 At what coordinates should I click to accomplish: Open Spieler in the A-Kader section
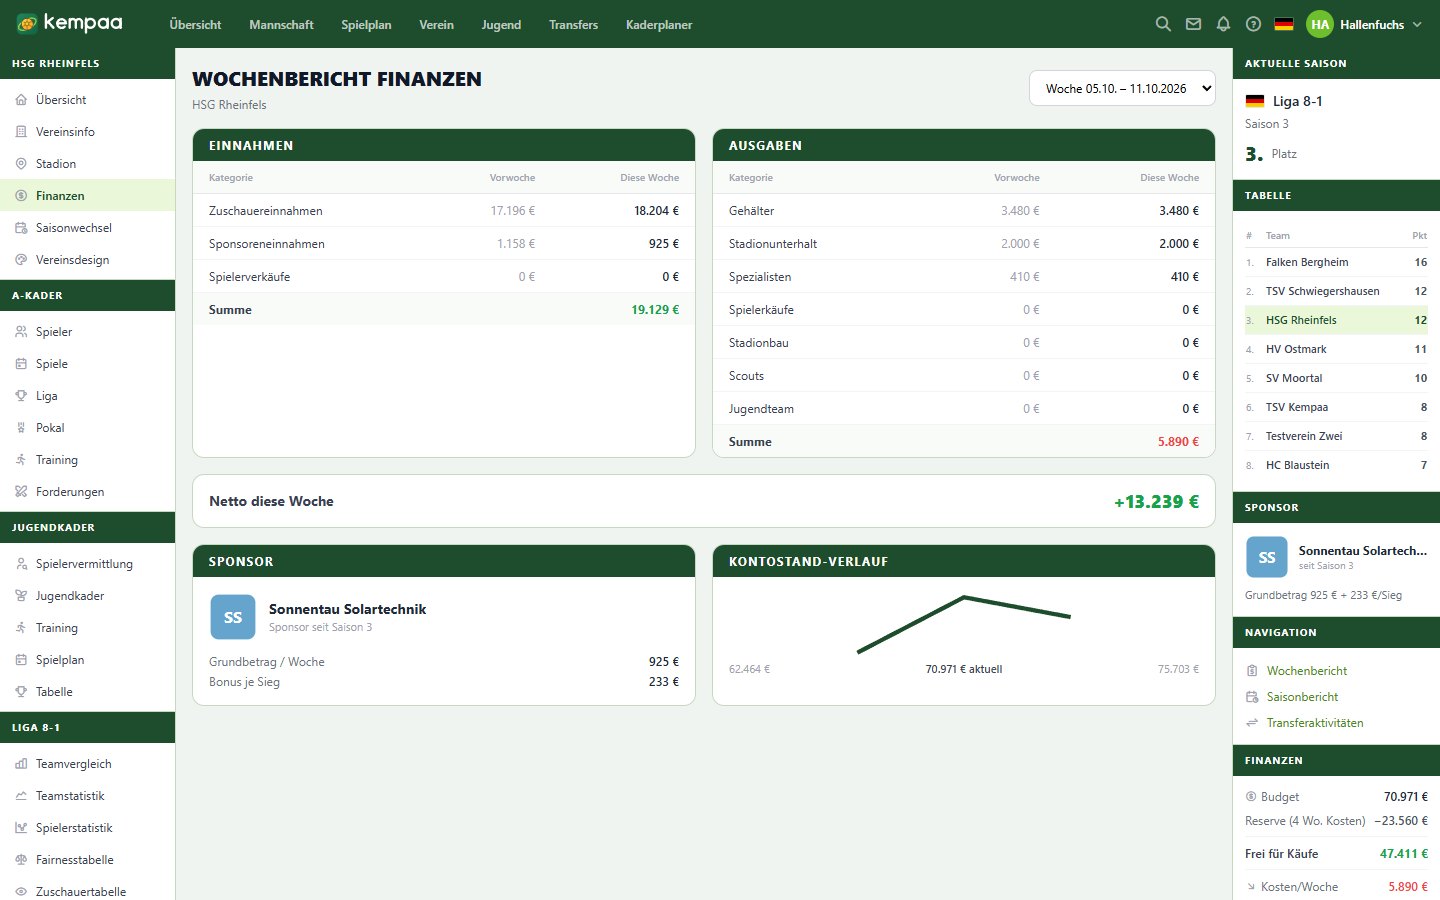point(87,332)
